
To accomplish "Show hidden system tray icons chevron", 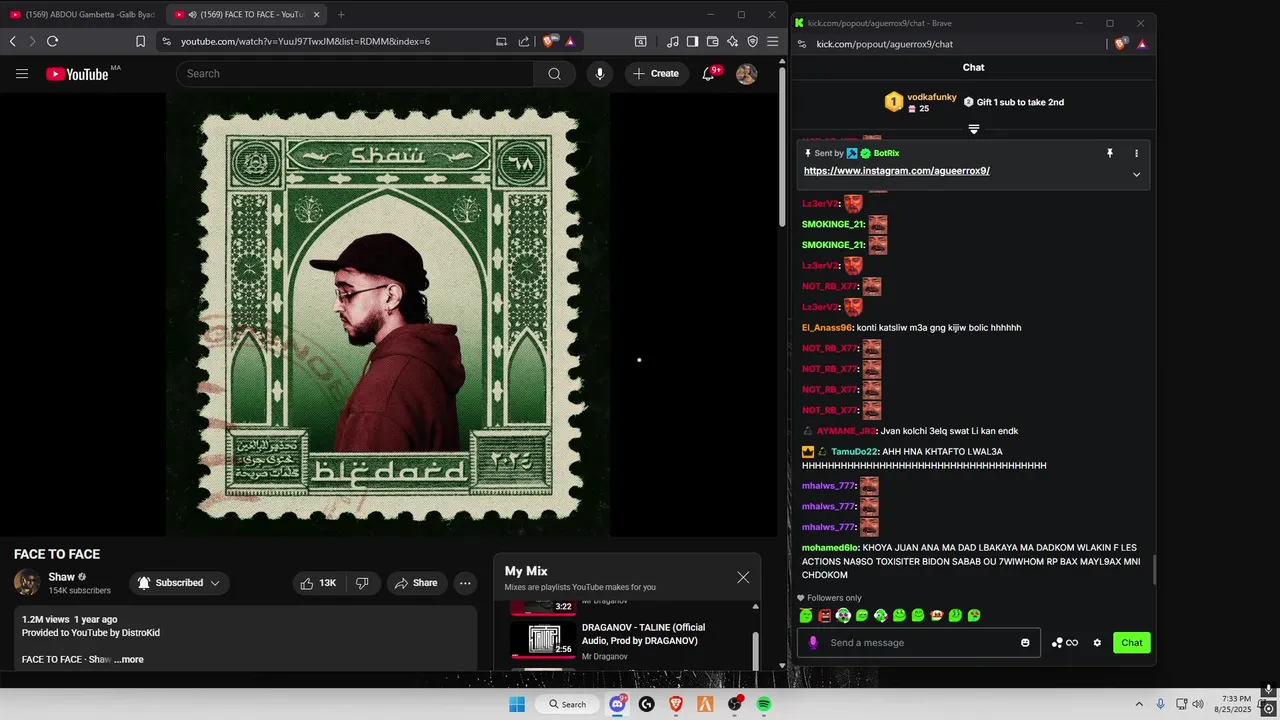I will (x=1138, y=704).
